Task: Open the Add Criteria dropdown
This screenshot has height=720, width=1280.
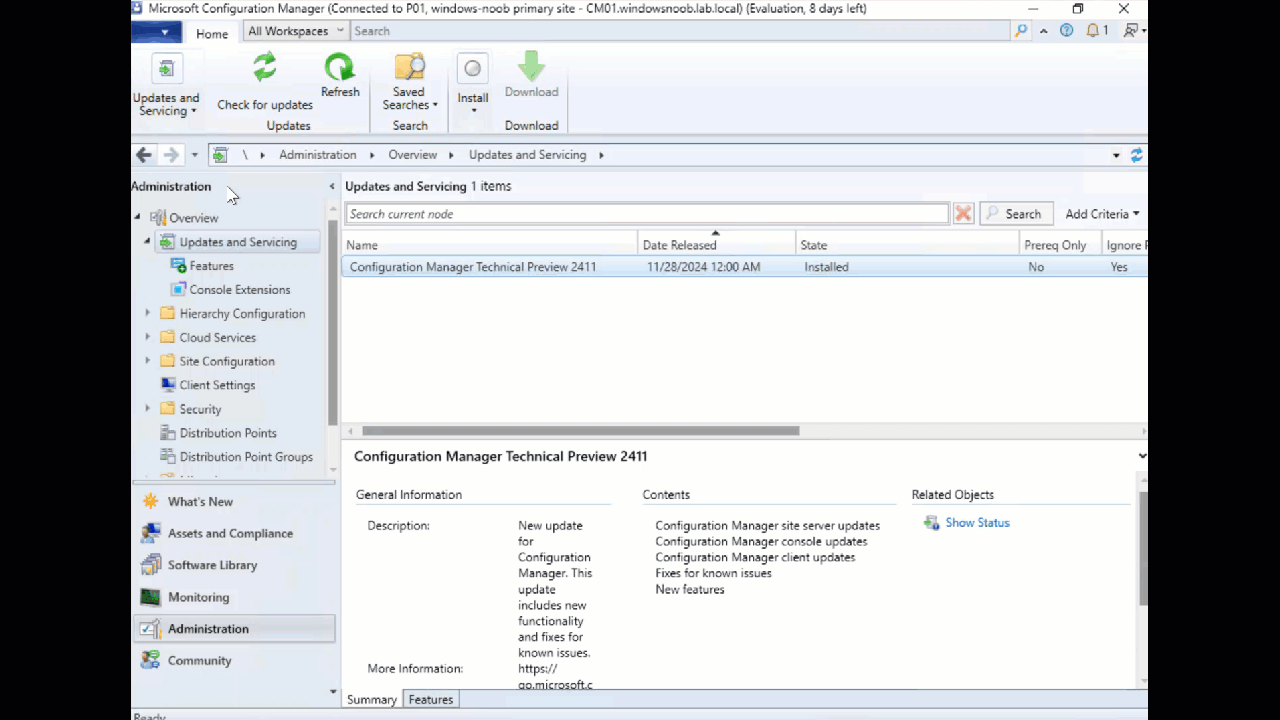Action: tap(1102, 214)
